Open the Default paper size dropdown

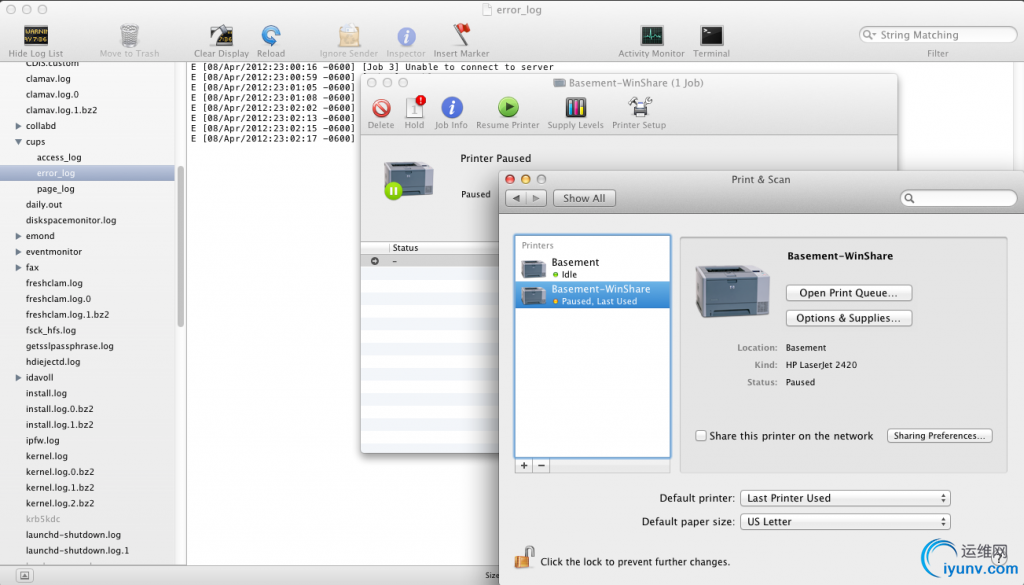tap(845, 522)
